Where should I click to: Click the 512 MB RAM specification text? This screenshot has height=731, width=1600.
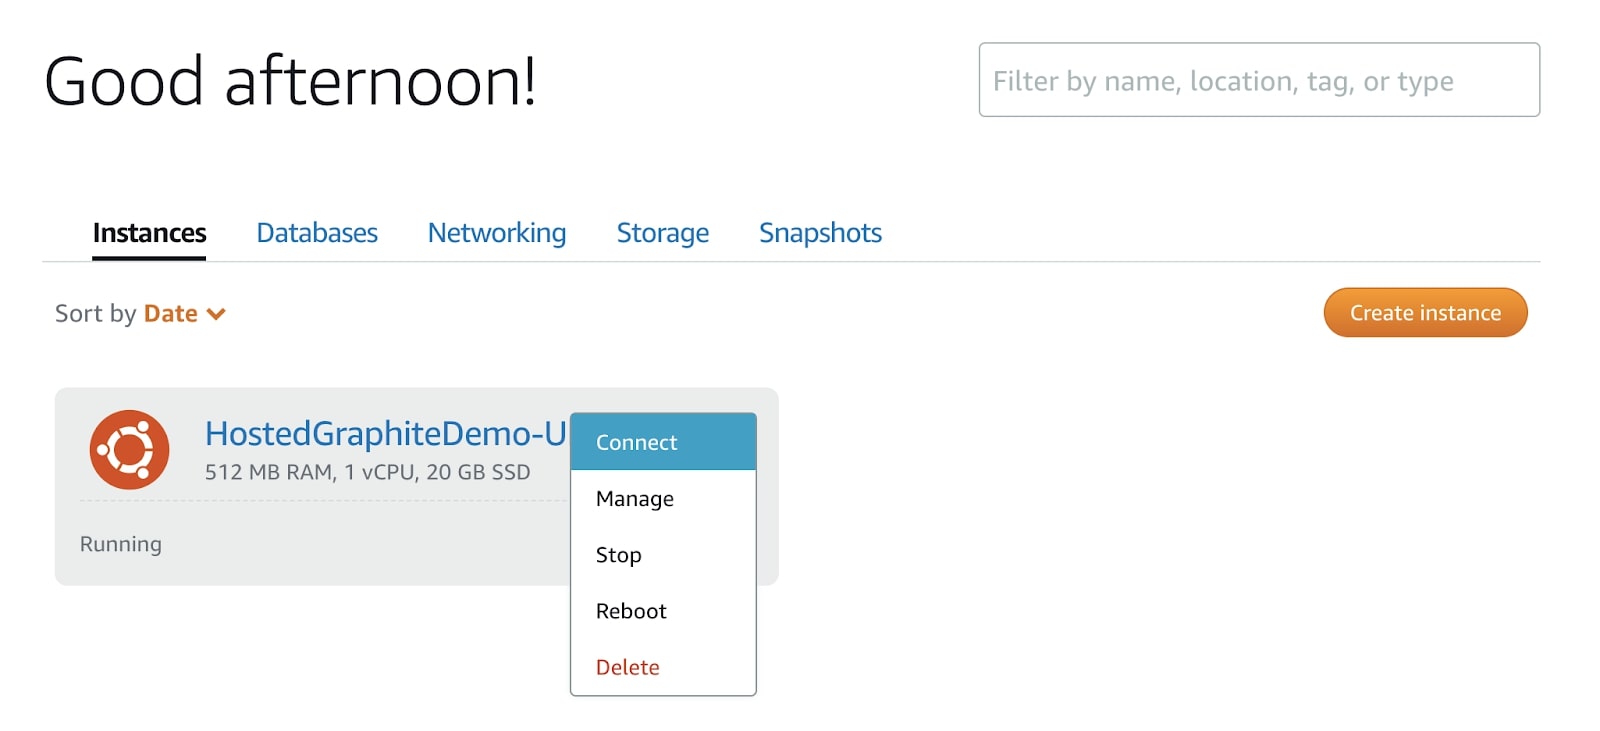pos(368,472)
